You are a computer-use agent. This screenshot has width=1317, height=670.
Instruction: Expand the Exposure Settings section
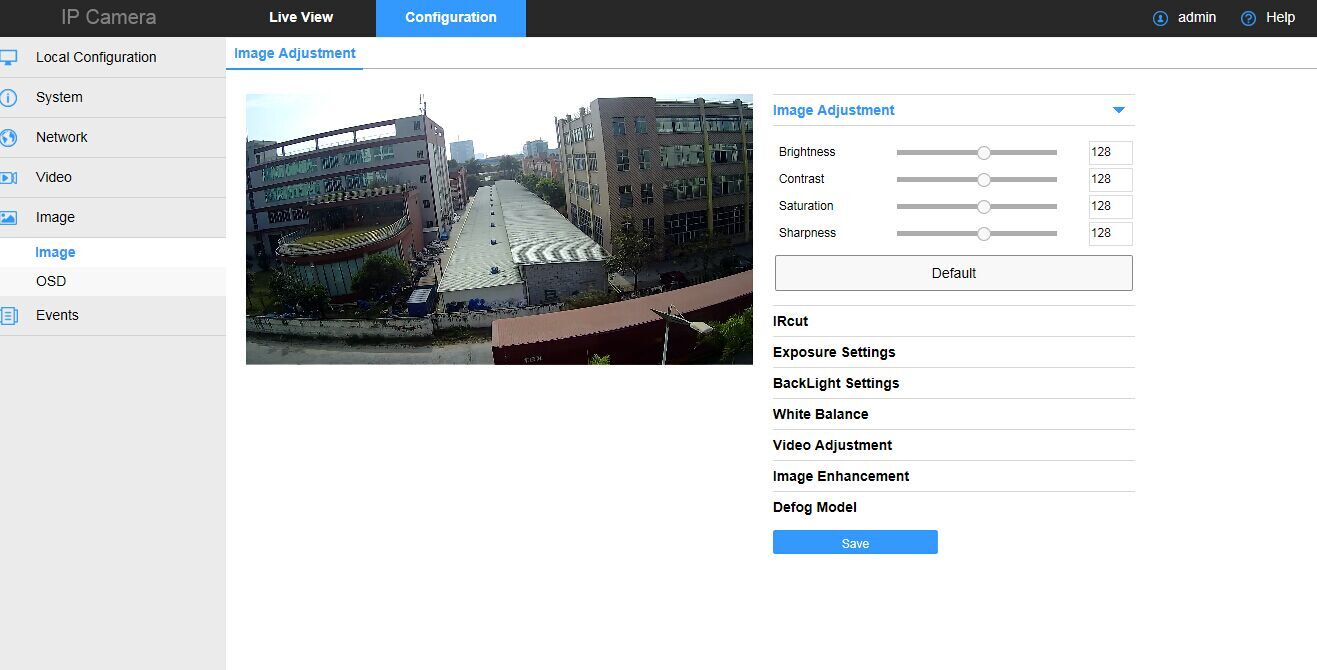point(833,352)
